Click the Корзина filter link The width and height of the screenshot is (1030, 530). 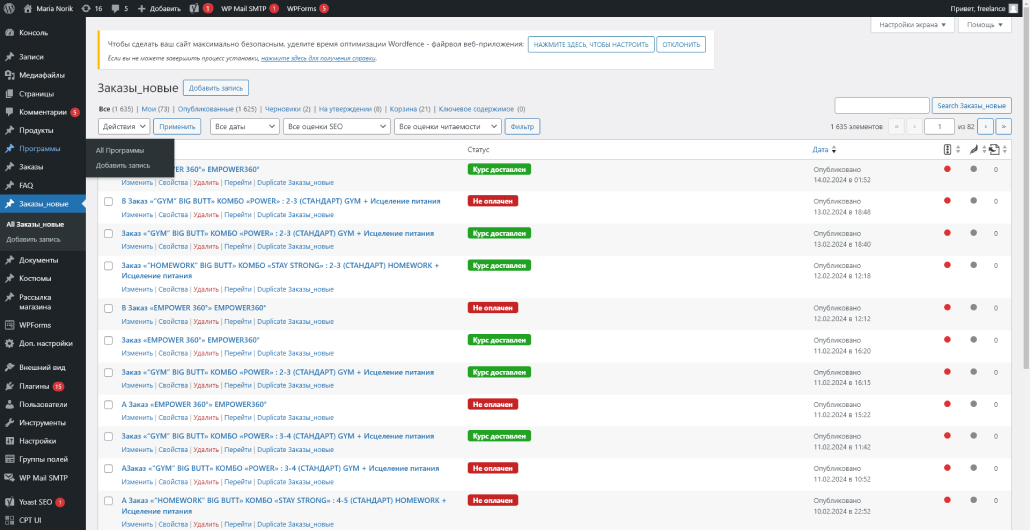(402, 109)
